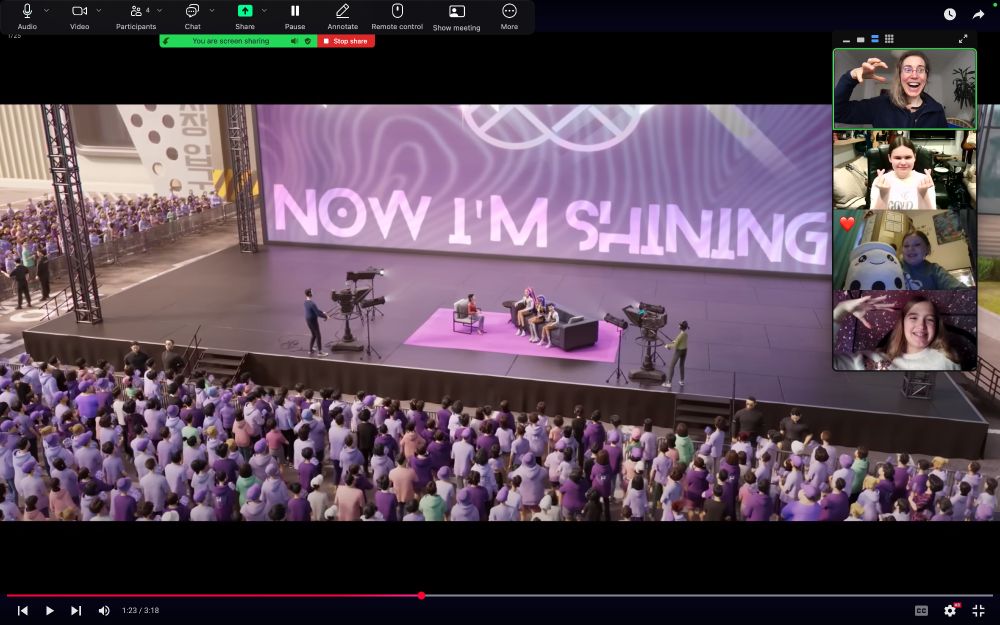This screenshot has height=625, width=1000.
Task: Select the top participant video with glasses
Action: click(904, 89)
